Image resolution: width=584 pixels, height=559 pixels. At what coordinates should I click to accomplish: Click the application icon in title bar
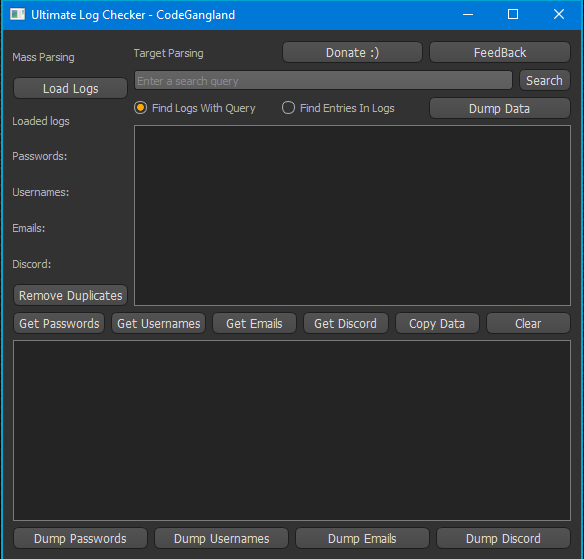18,15
